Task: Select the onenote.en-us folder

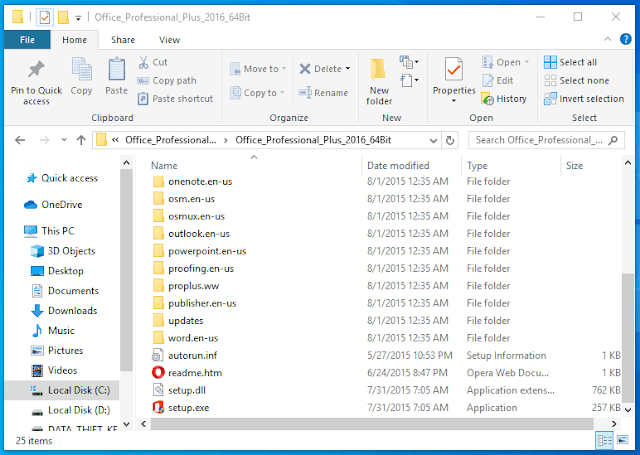Action: [x=192, y=181]
